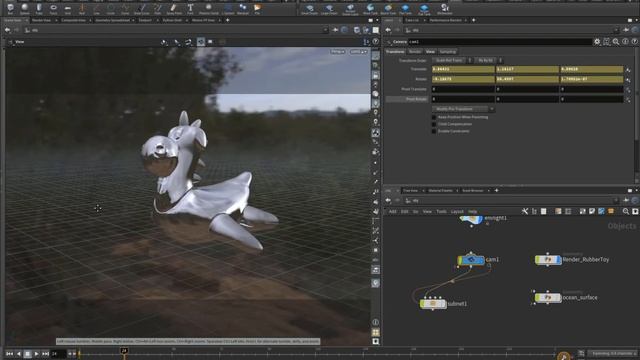
Task: Click Translate X value field
Action: click(463, 69)
